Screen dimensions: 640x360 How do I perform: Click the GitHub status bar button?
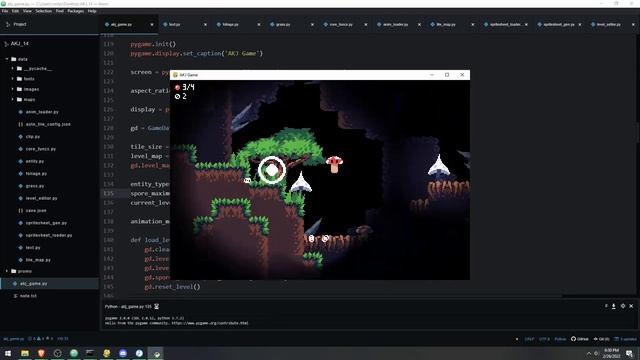point(580,339)
